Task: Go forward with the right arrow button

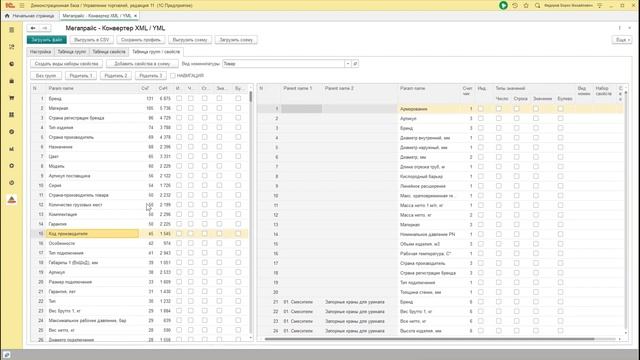Action: pyautogui.click(x=45, y=28)
